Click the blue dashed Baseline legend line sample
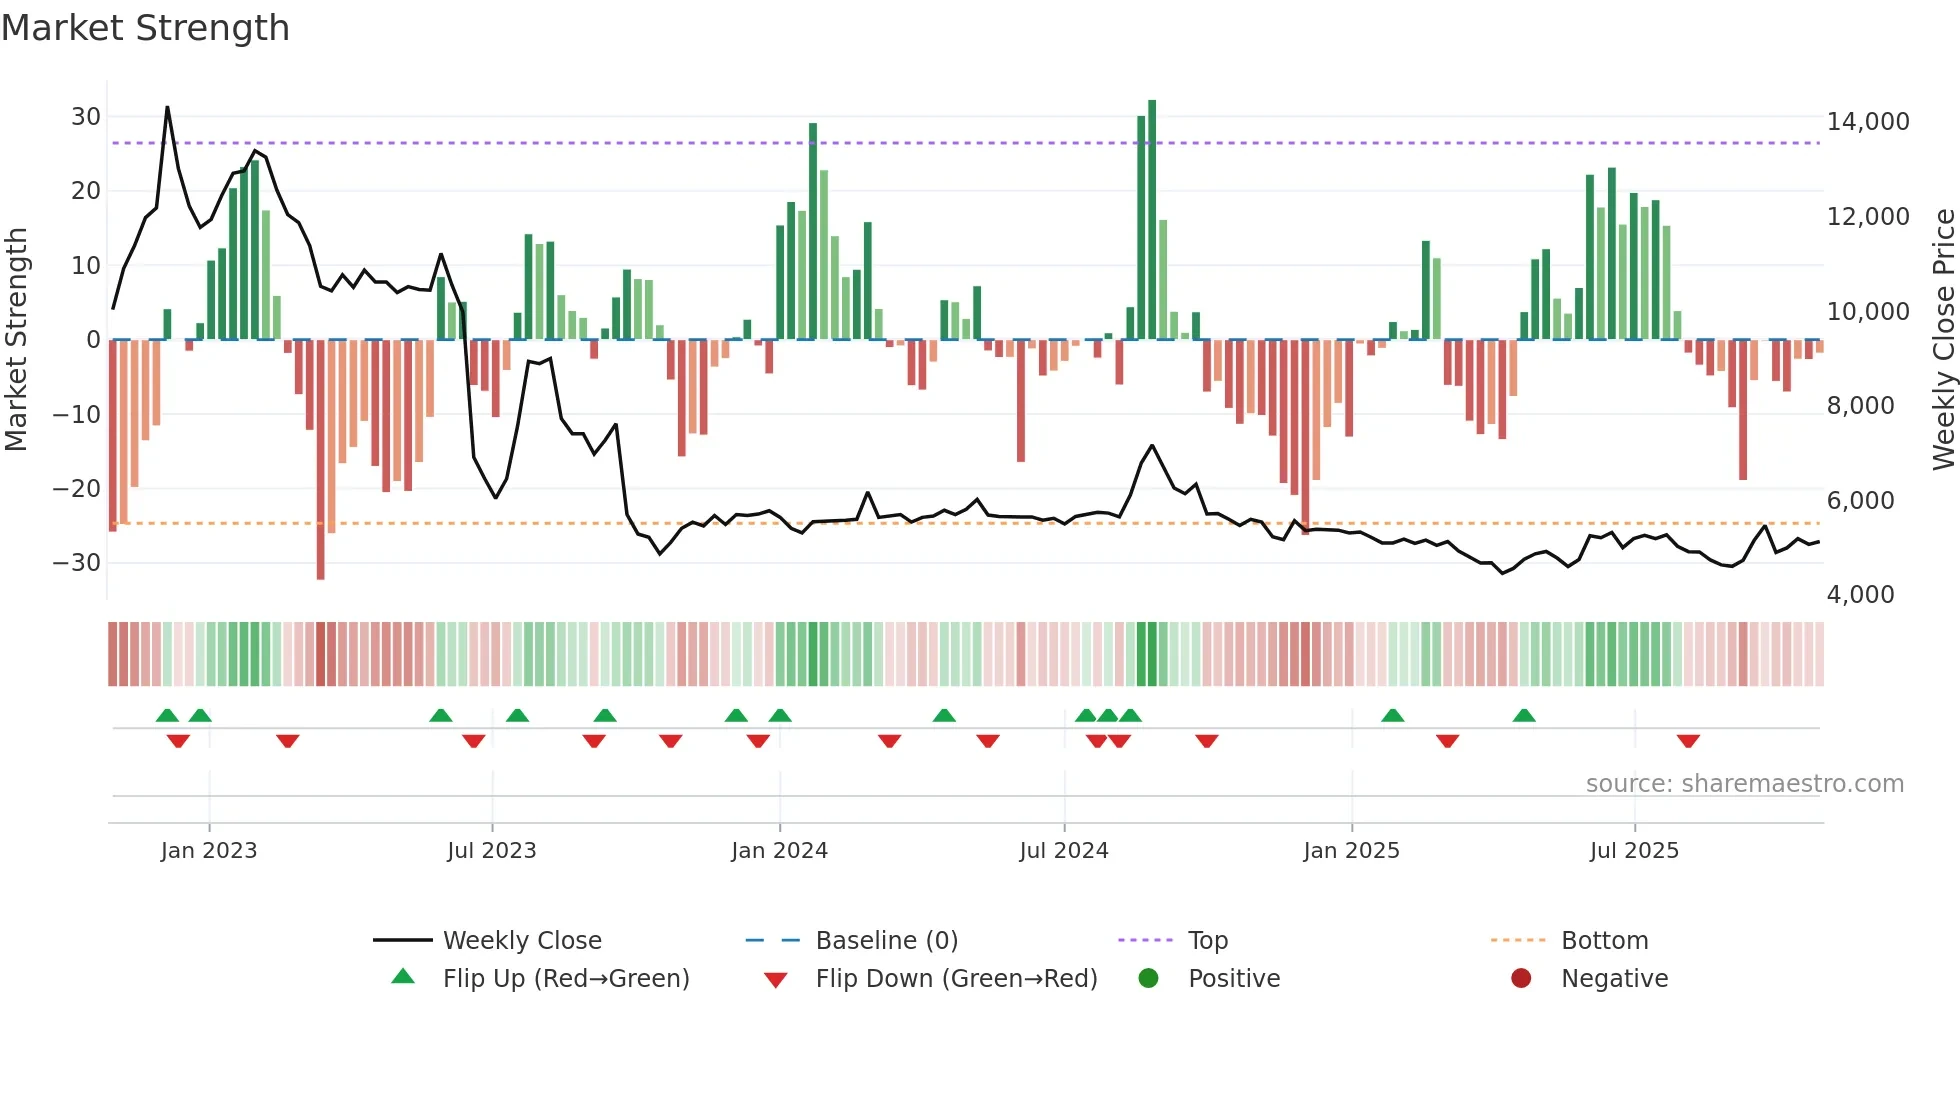The height and width of the screenshot is (1102, 1960). (x=773, y=940)
